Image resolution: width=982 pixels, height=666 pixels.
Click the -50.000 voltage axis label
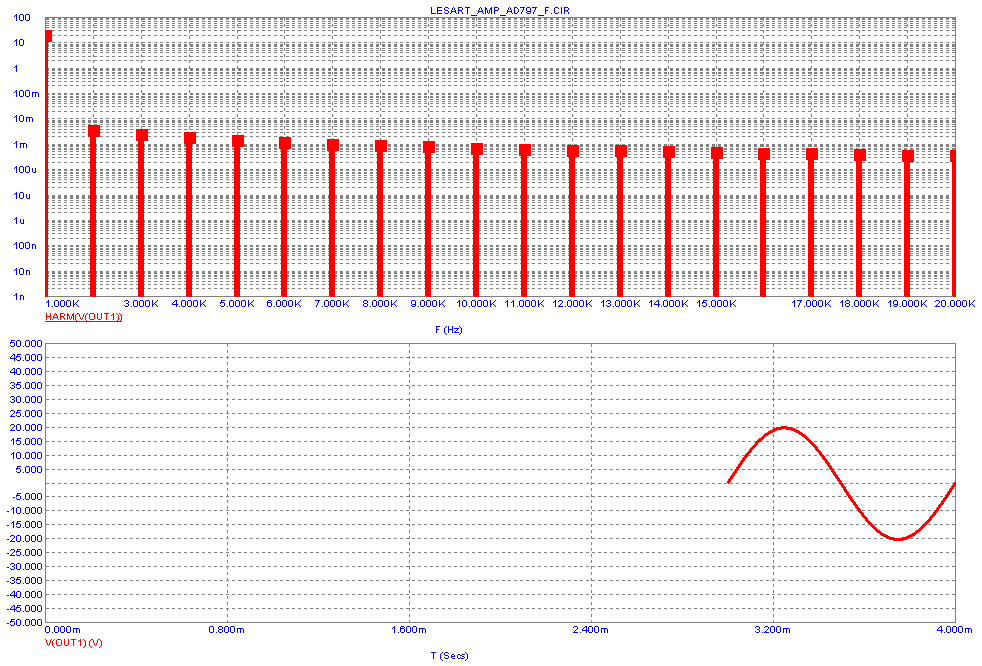pos(24,622)
